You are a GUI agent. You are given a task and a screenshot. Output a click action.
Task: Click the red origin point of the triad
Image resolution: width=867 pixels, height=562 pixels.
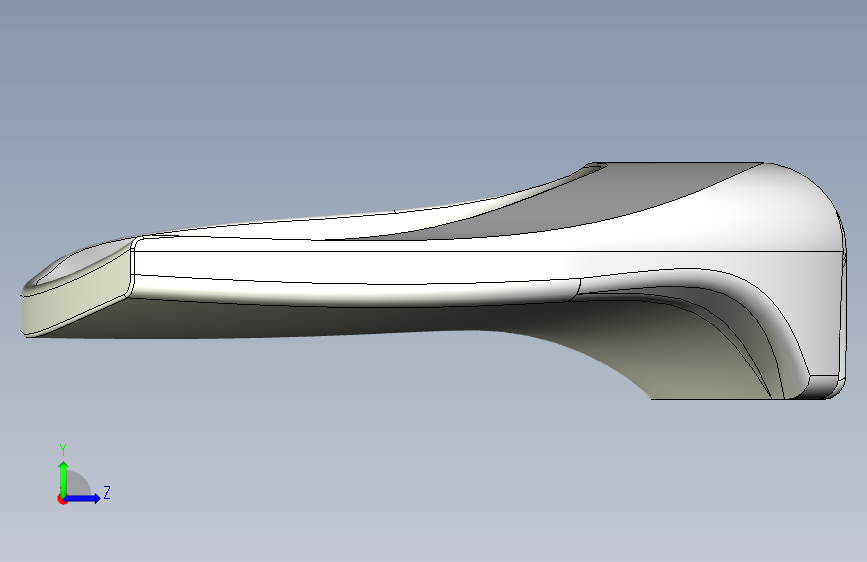tap(62, 499)
